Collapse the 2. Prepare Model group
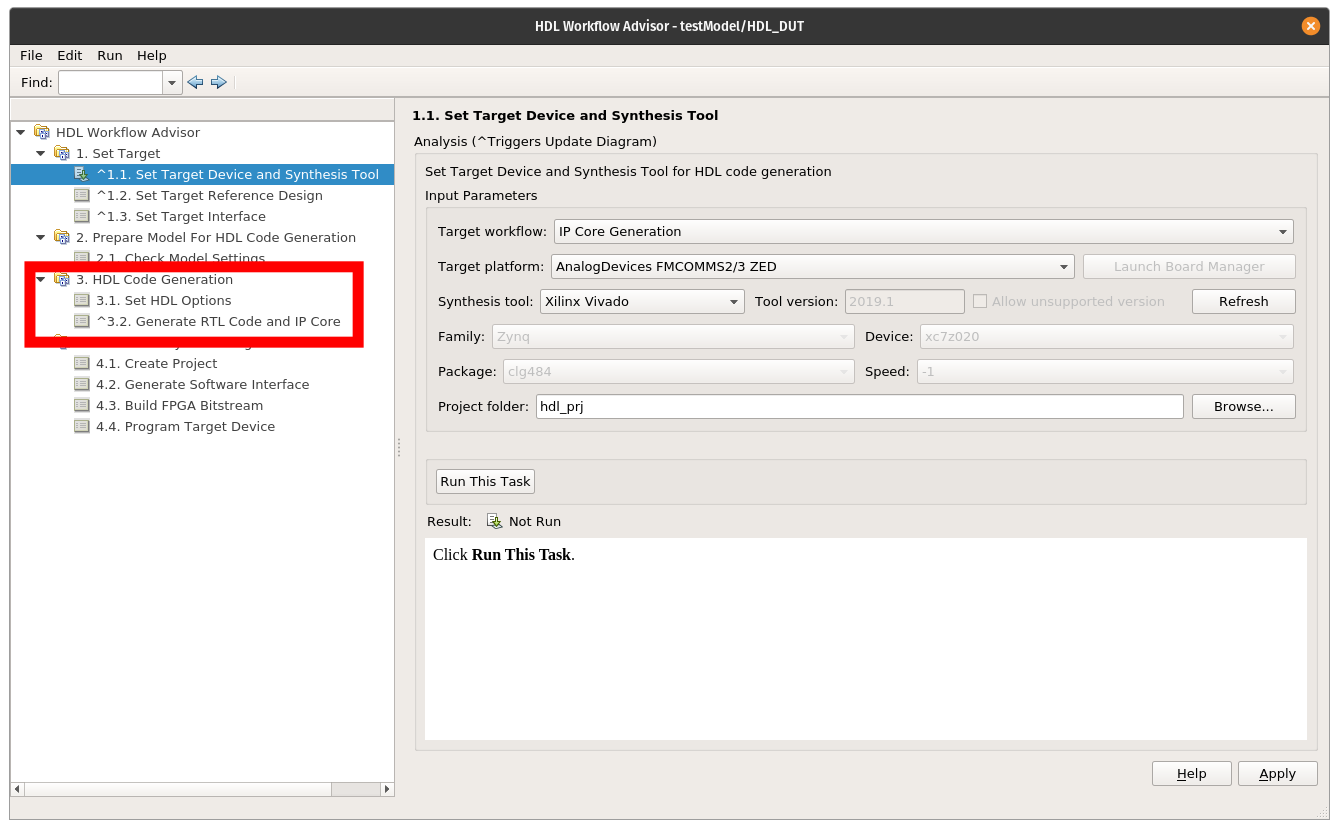The width and height of the screenshot is (1339, 829). (41, 237)
